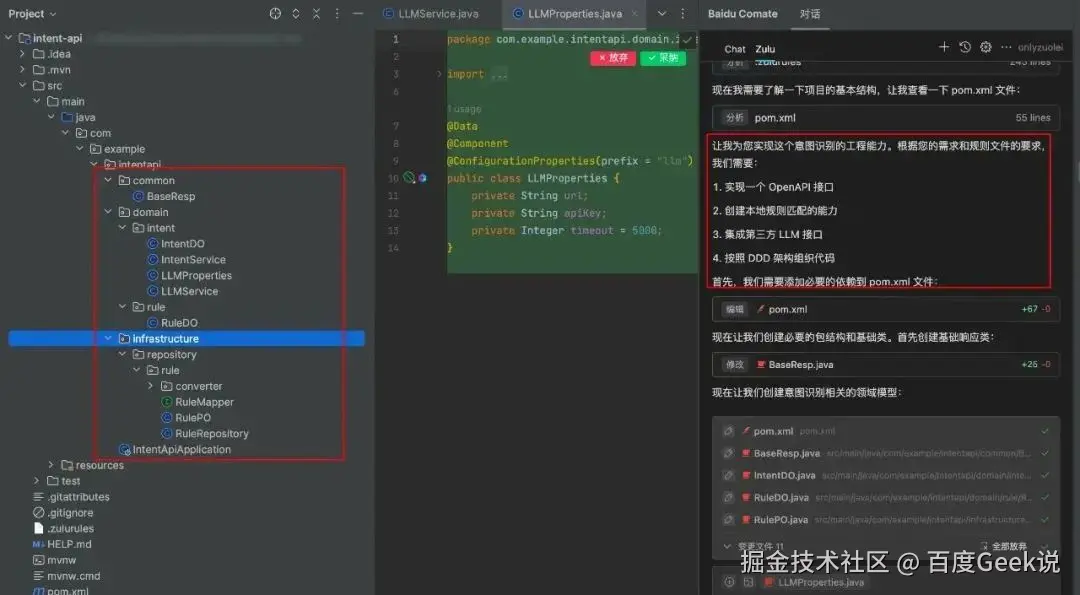Toggle accept check for BaseResp.java change
This screenshot has height=595, width=1080.
point(1045,453)
